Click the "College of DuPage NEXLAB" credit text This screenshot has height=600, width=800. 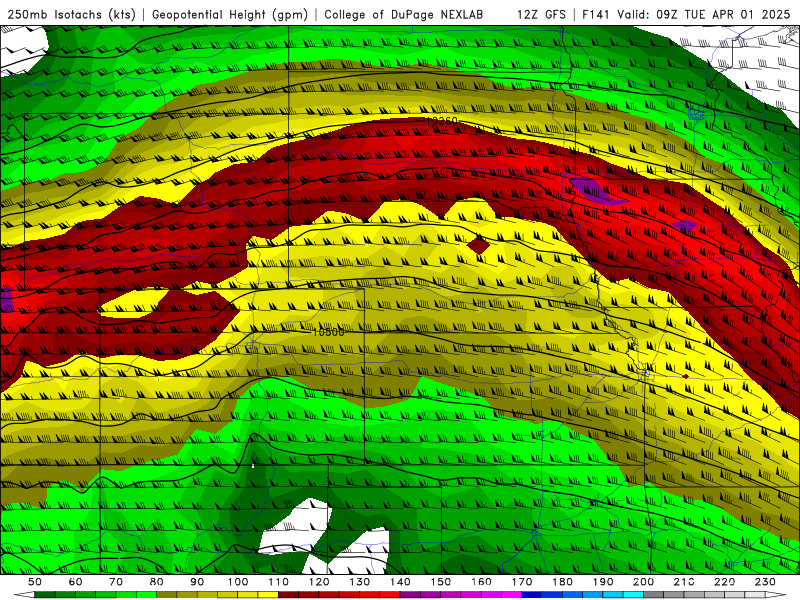[404, 14]
